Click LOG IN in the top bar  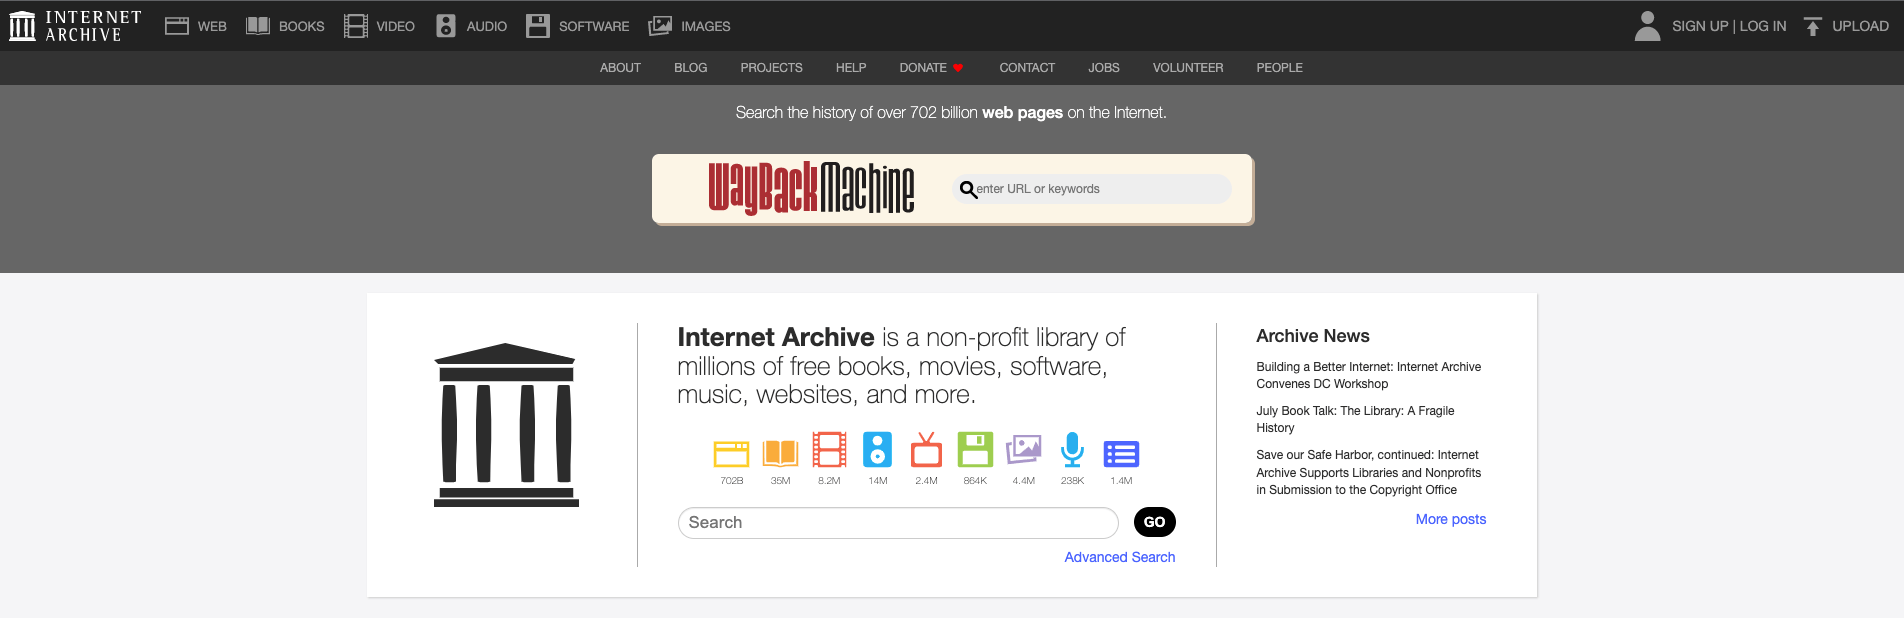(x=1763, y=26)
